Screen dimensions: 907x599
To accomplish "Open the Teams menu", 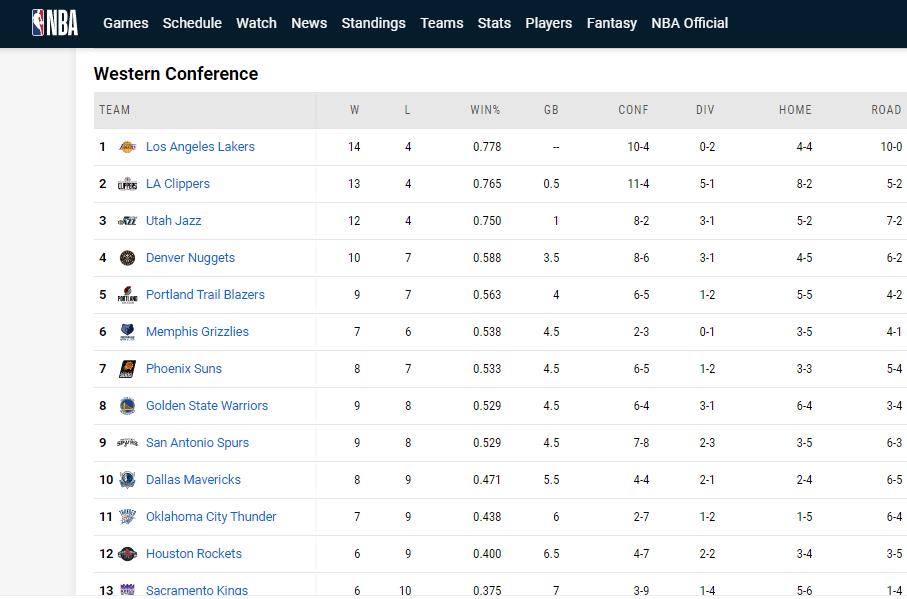I will click(x=442, y=23).
